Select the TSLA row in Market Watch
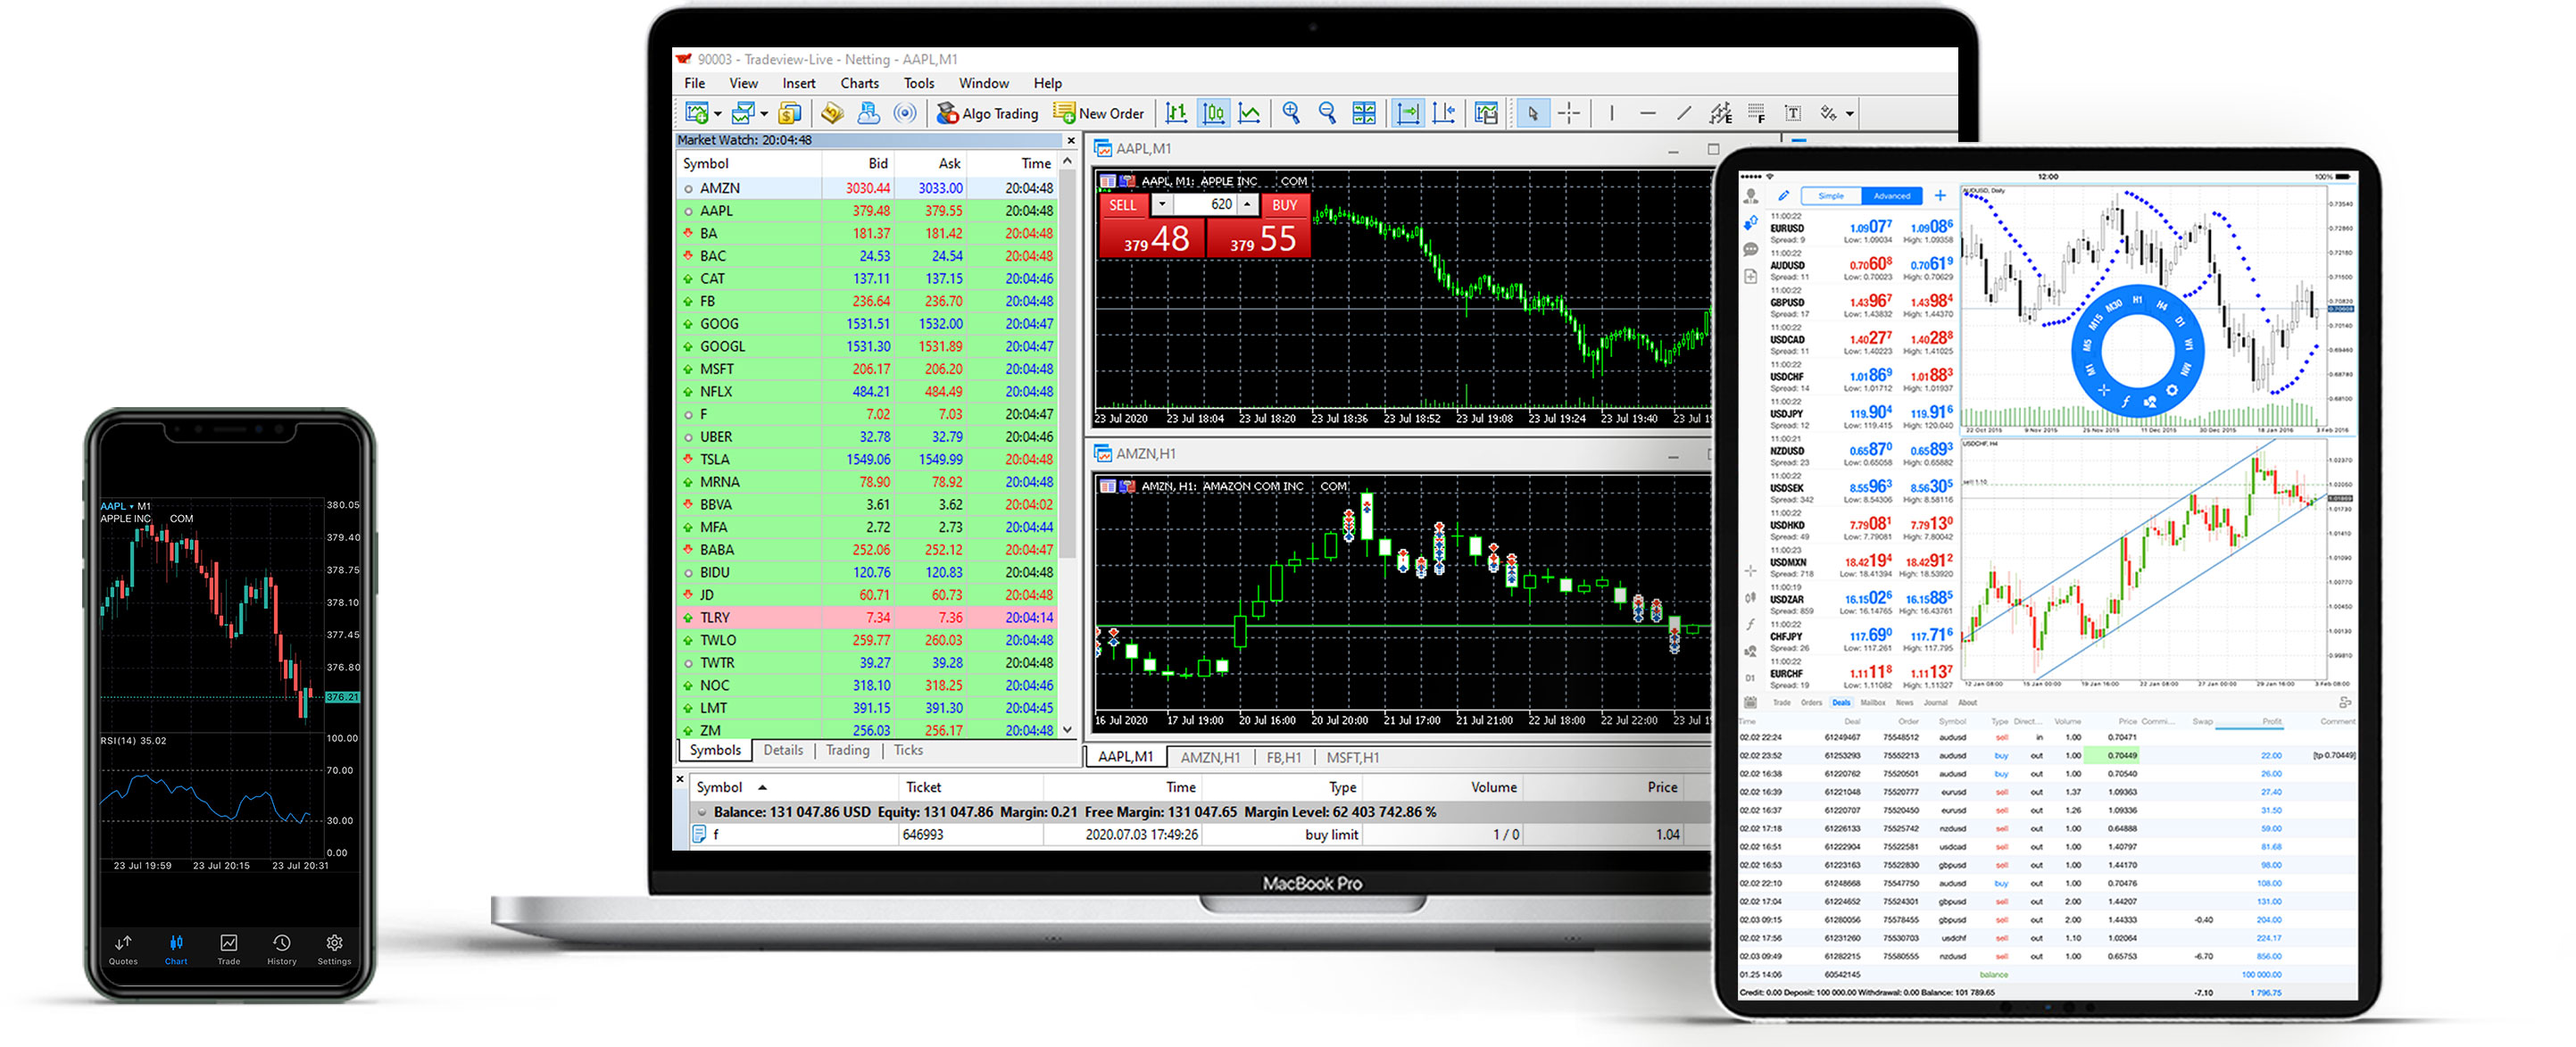This screenshot has height=1047, width=2576. coord(867,459)
